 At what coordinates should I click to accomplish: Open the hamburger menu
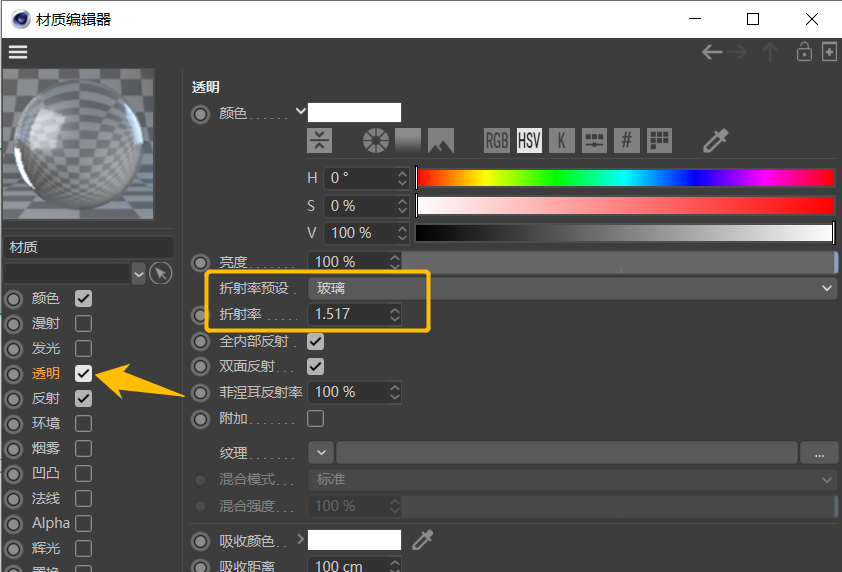[18, 52]
